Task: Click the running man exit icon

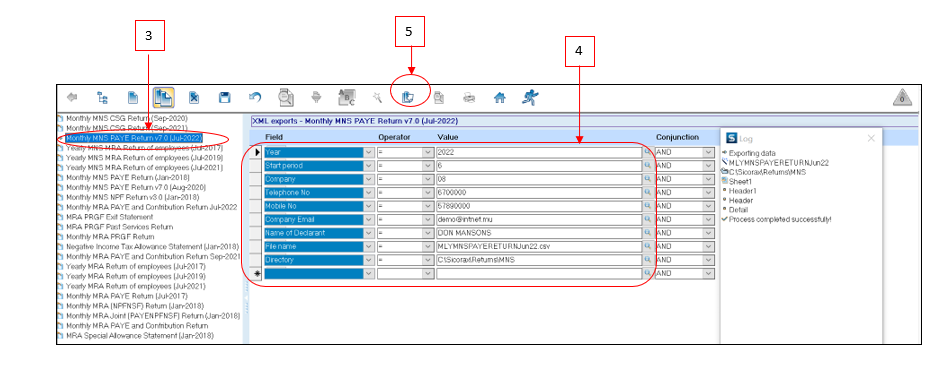Action: (530, 96)
